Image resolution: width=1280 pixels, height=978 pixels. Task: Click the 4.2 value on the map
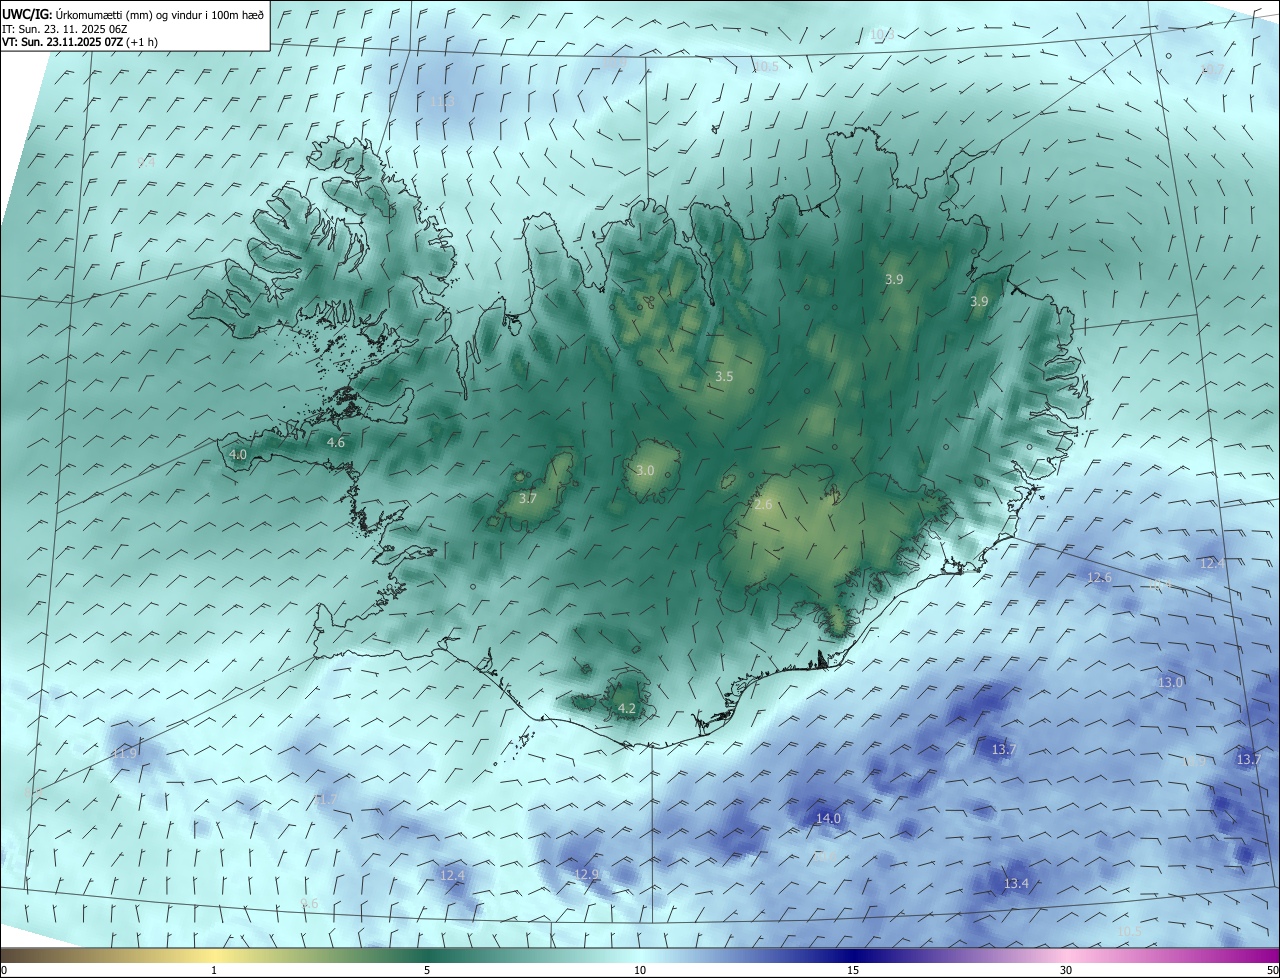tap(627, 708)
